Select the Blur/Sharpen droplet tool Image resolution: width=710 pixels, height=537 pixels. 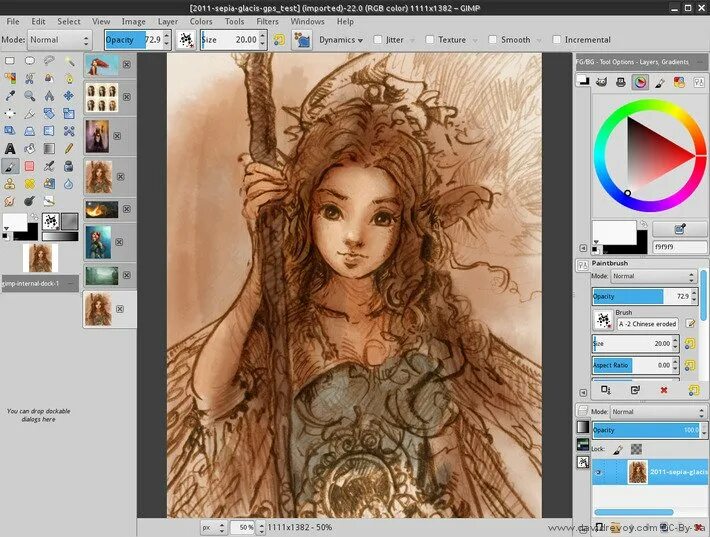point(69,184)
